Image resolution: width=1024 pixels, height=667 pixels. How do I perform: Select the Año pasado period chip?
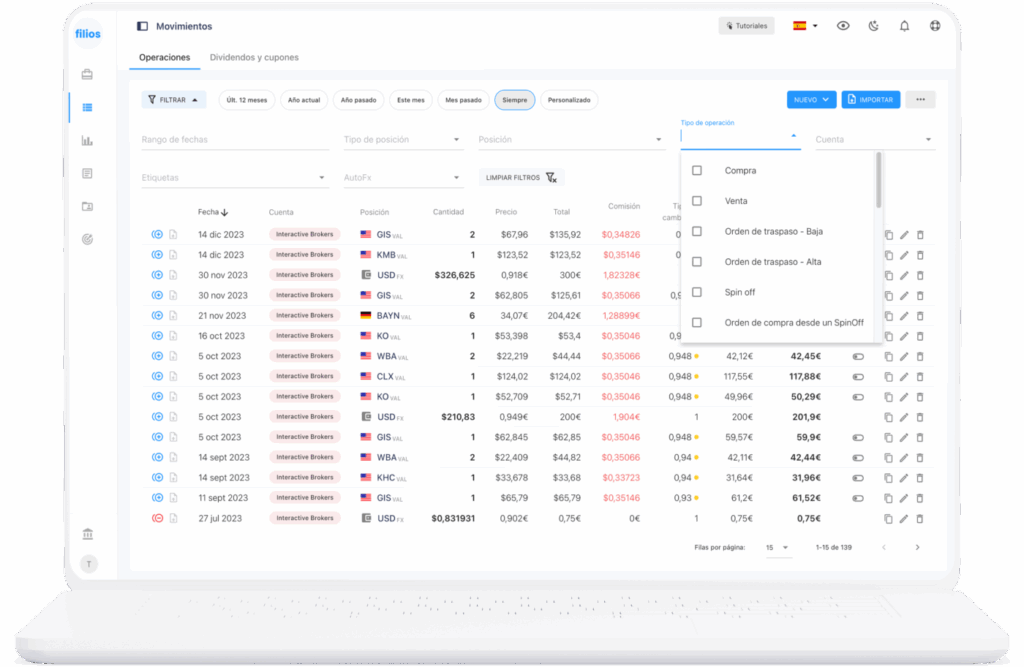(x=358, y=100)
